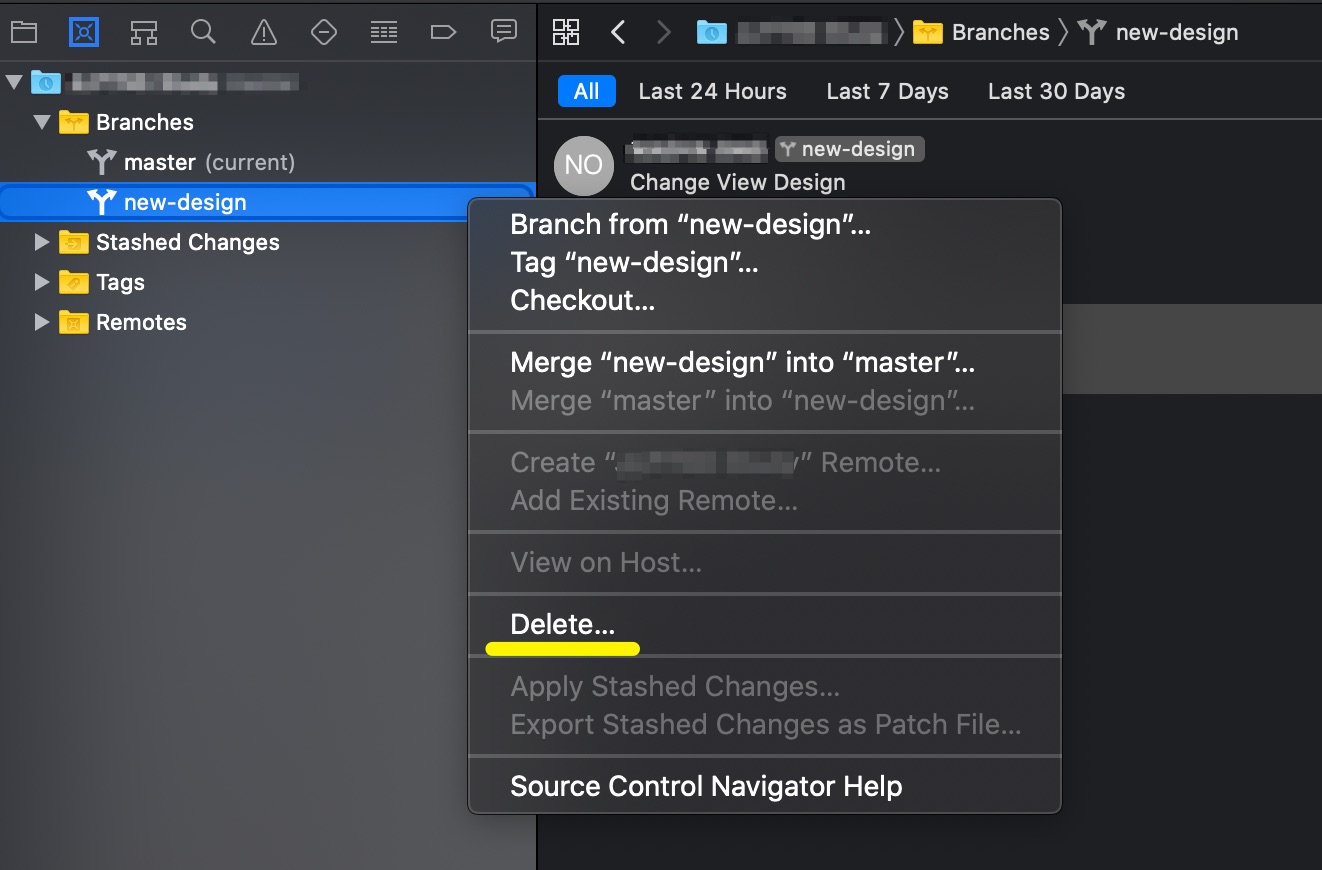Select the Stashed Changes label
This screenshot has height=870, width=1322.
coord(188,242)
